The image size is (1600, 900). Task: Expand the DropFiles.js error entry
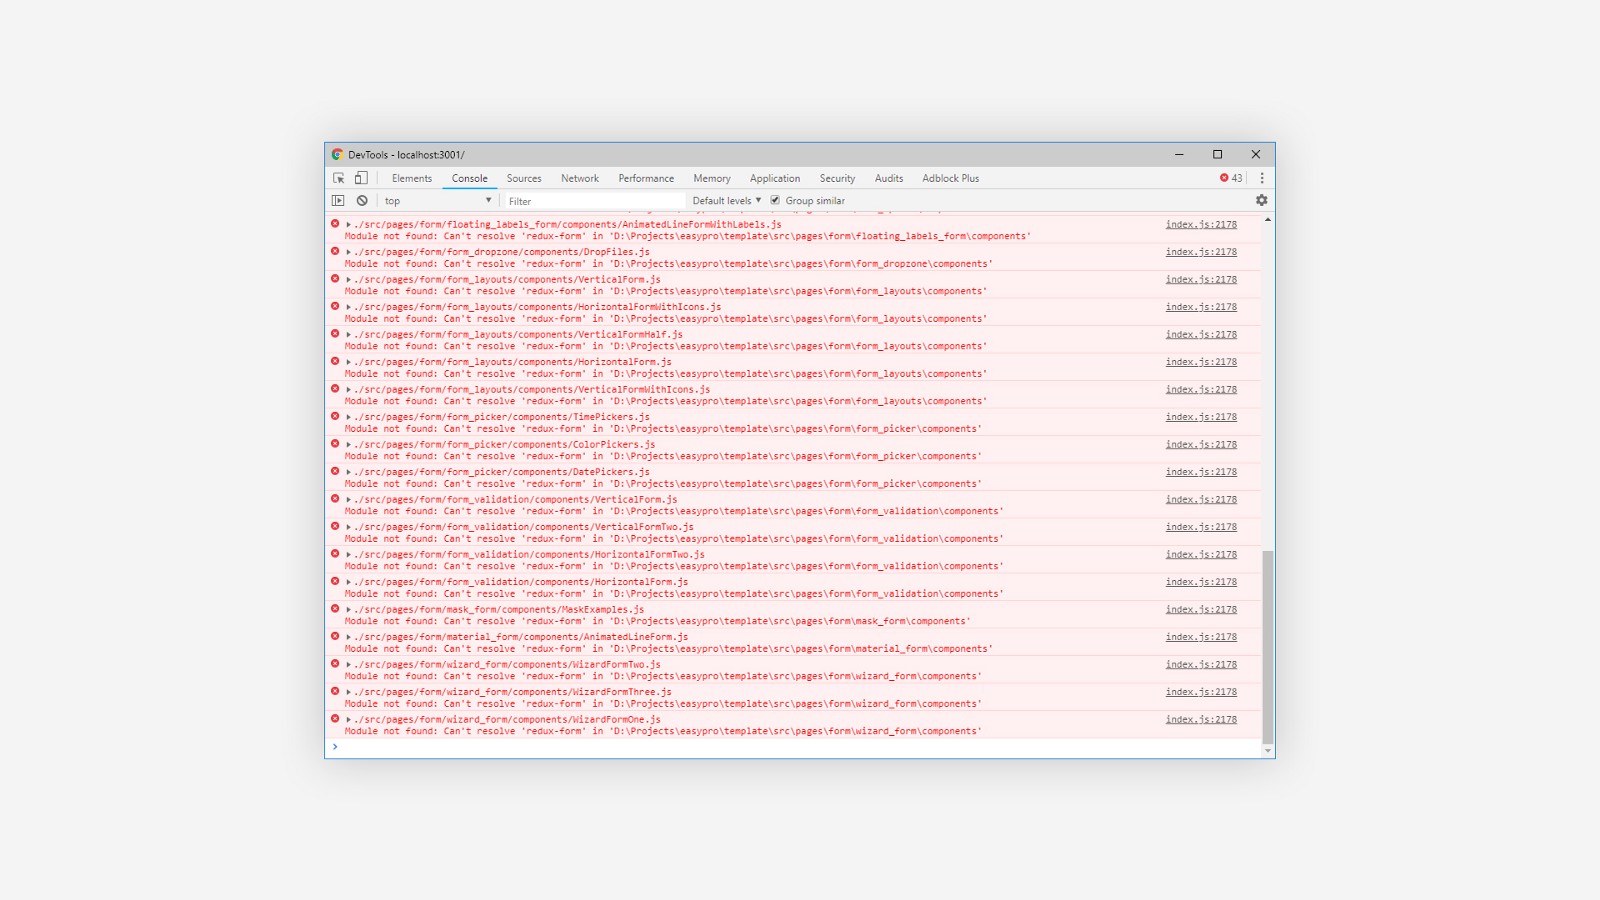tap(348, 252)
